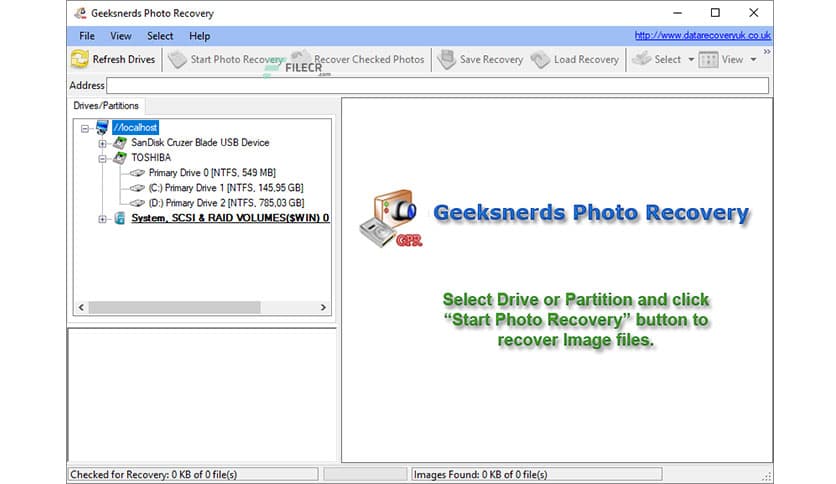Click the GPR camera logo
The image size is (836, 484).
391,219
